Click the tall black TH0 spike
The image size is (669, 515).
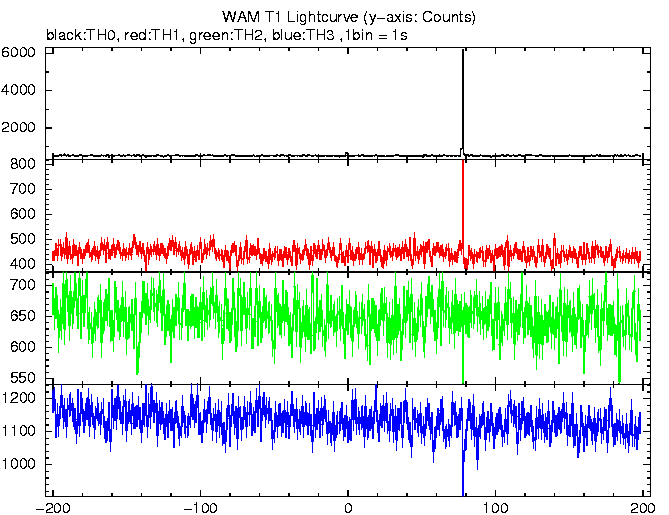[463, 100]
